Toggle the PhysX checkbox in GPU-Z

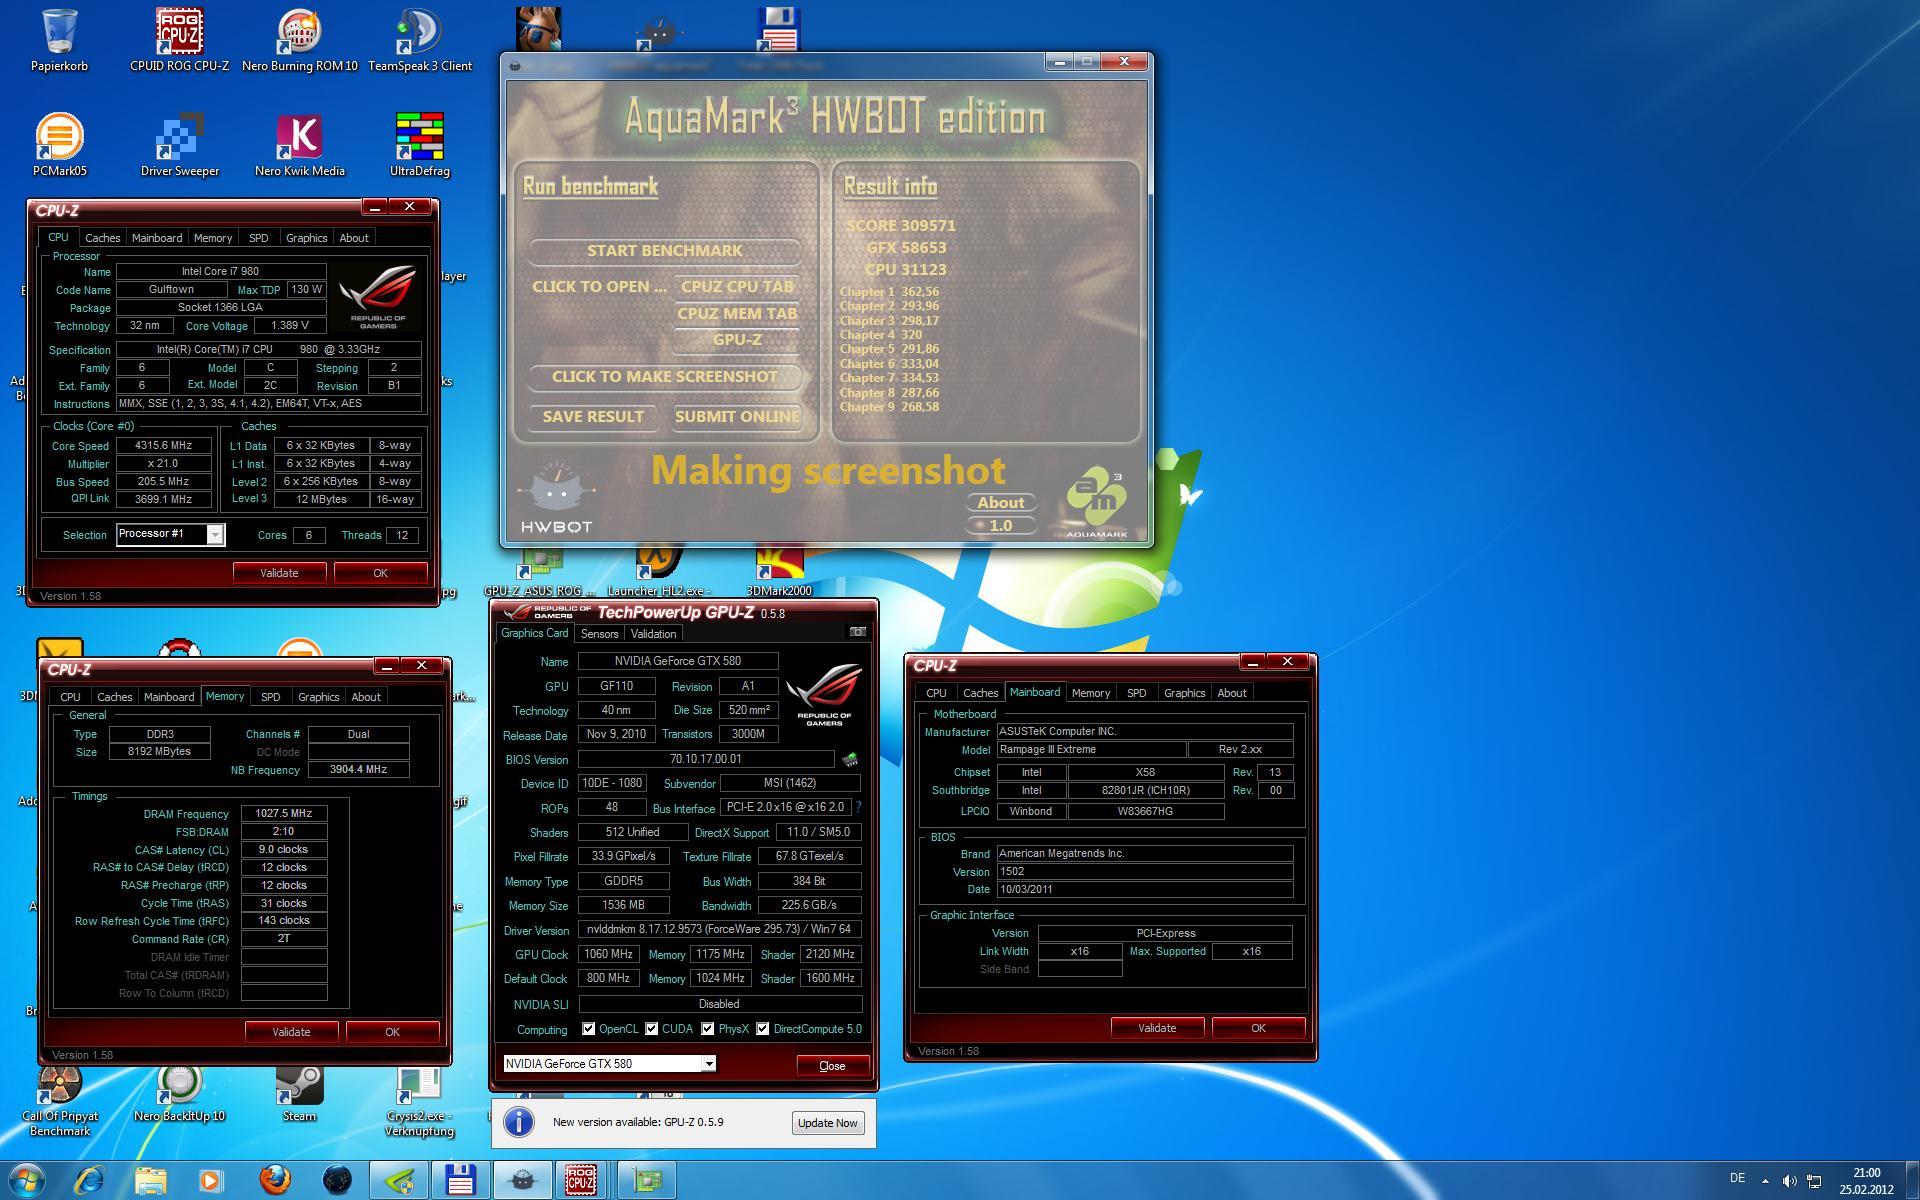point(708,1028)
